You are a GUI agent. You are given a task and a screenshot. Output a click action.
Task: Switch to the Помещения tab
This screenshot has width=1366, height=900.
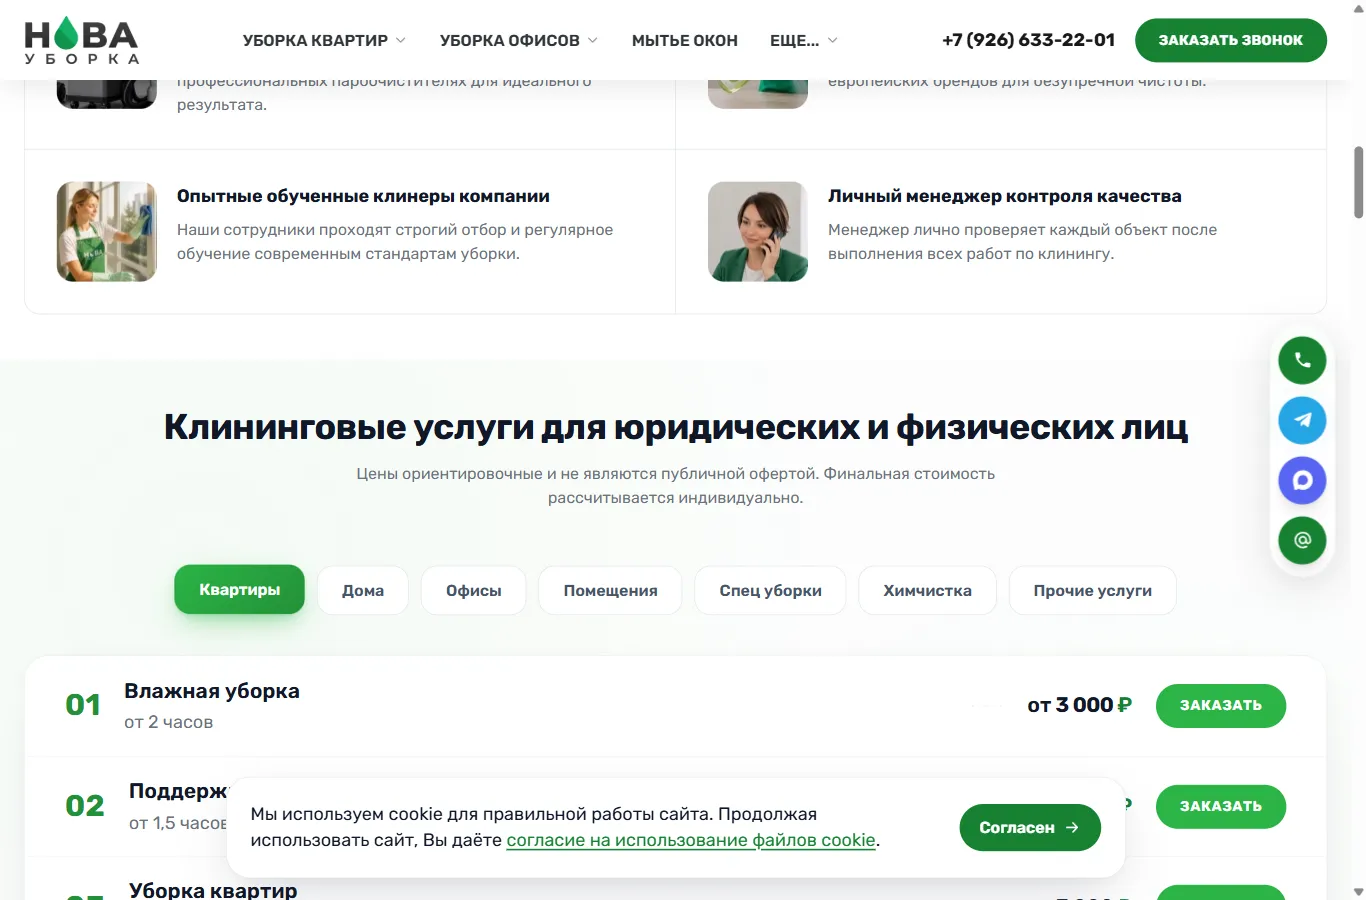(x=610, y=590)
